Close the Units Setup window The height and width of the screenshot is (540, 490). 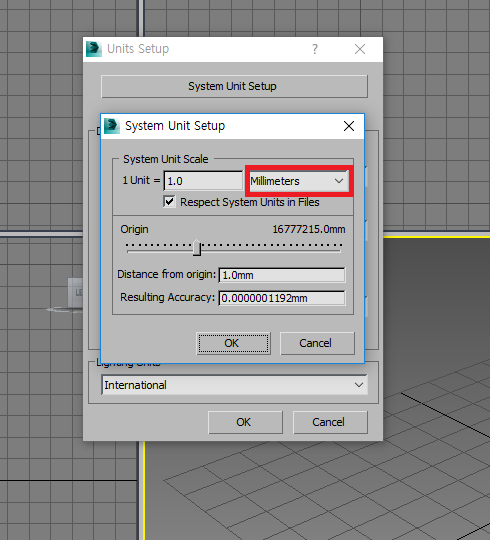coord(360,49)
